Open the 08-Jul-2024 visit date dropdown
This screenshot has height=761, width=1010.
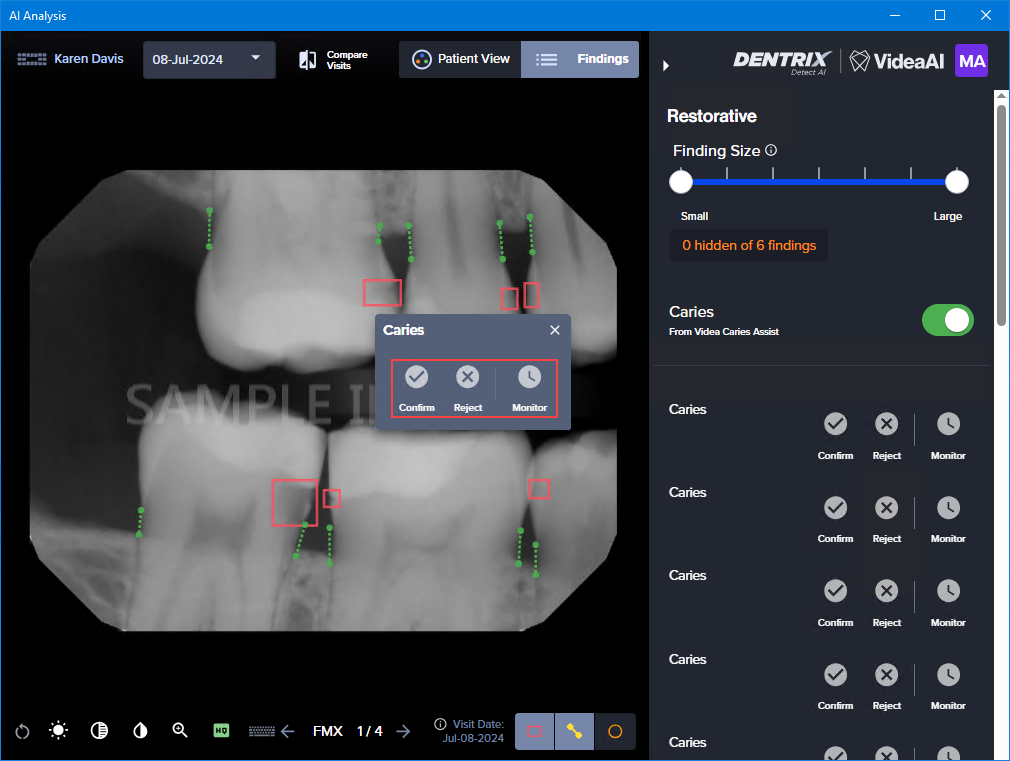point(208,59)
